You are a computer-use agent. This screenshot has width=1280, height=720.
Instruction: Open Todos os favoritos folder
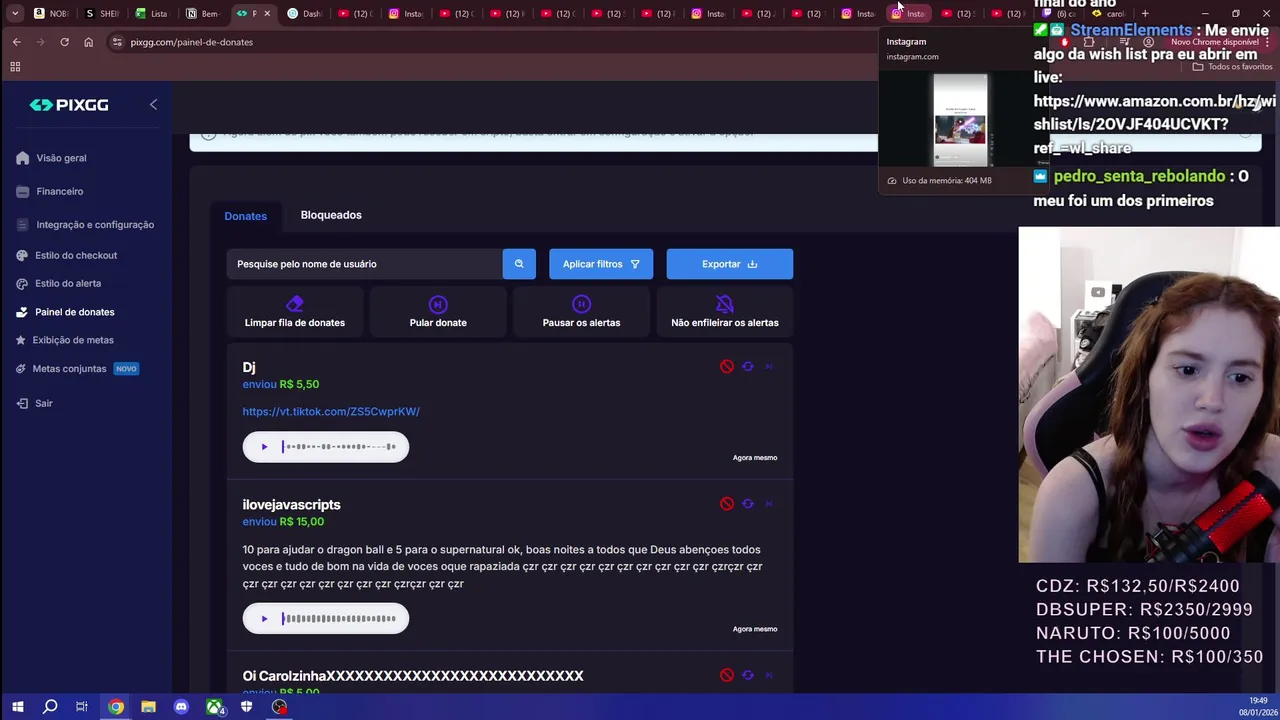click(1232, 67)
